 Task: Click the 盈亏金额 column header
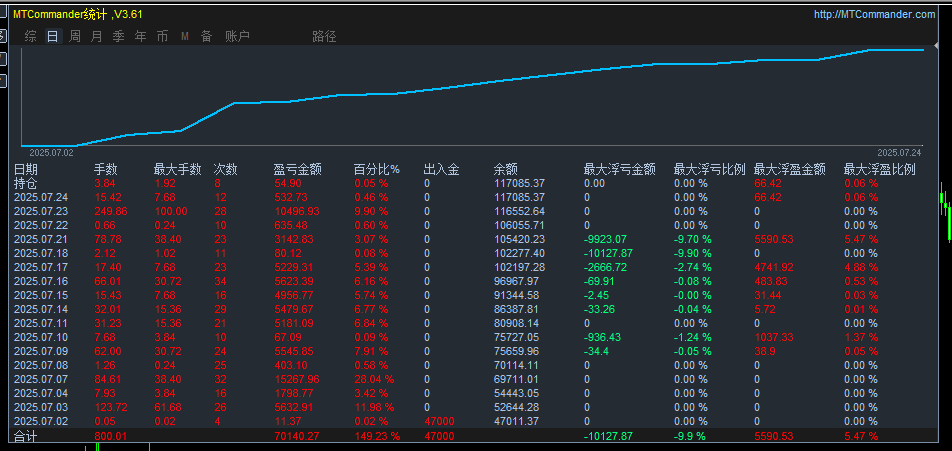298,169
